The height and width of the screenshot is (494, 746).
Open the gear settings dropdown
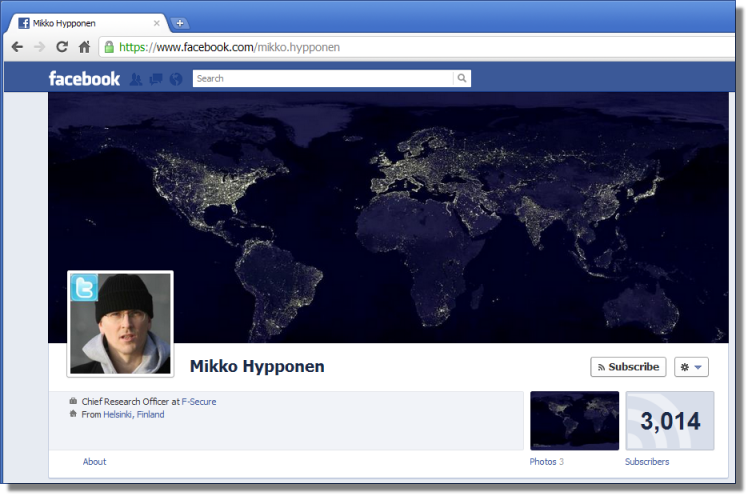click(691, 367)
